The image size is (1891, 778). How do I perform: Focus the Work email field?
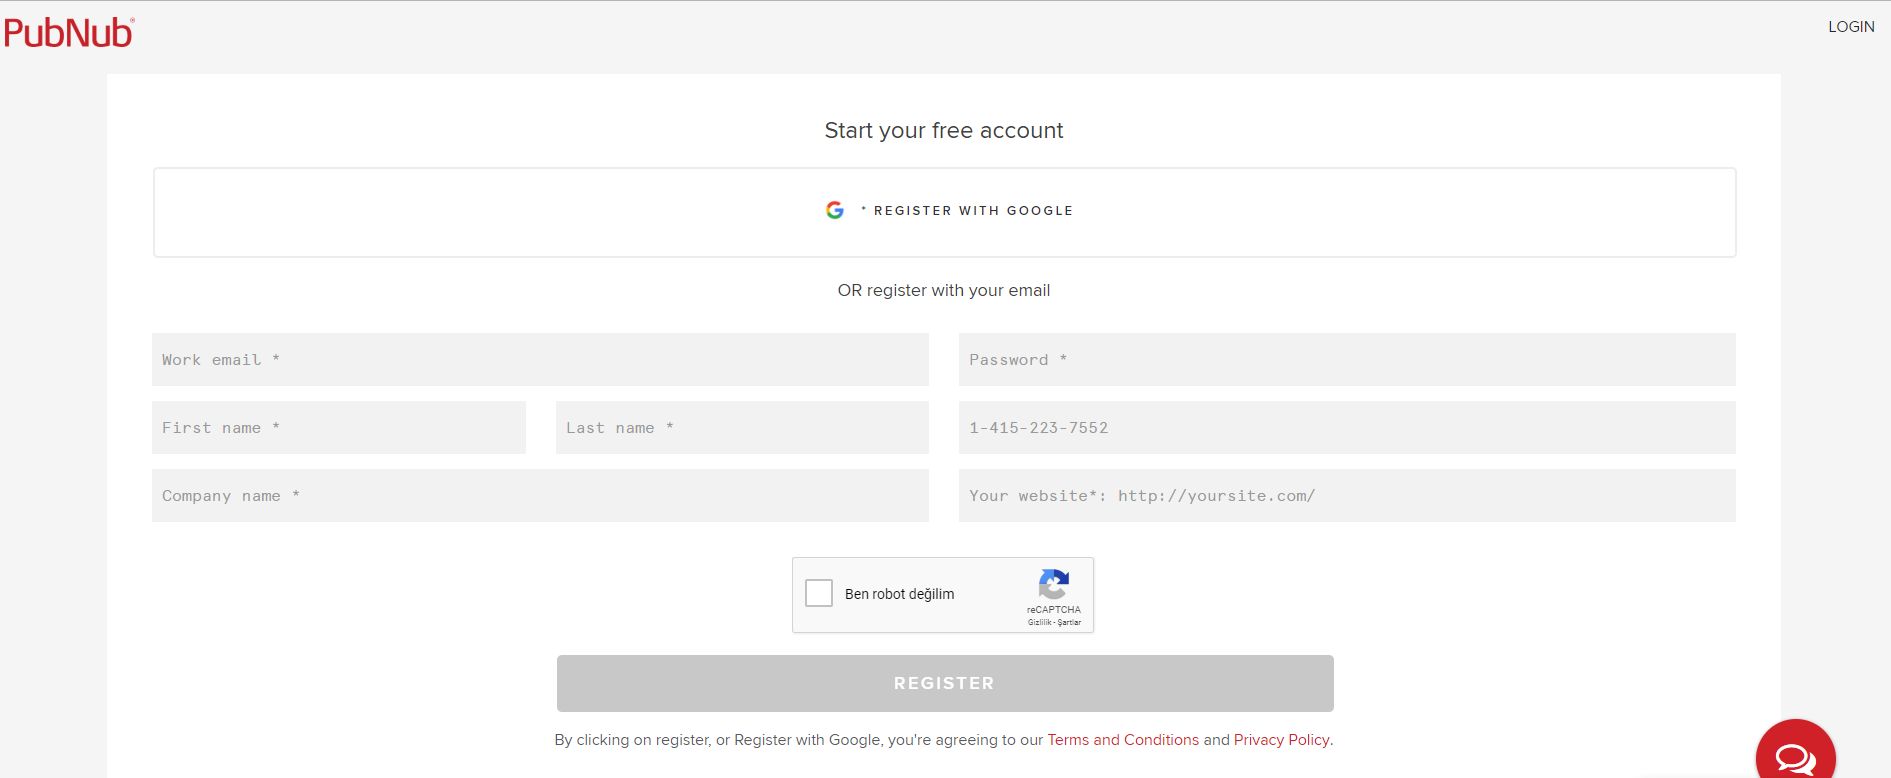tap(540, 360)
